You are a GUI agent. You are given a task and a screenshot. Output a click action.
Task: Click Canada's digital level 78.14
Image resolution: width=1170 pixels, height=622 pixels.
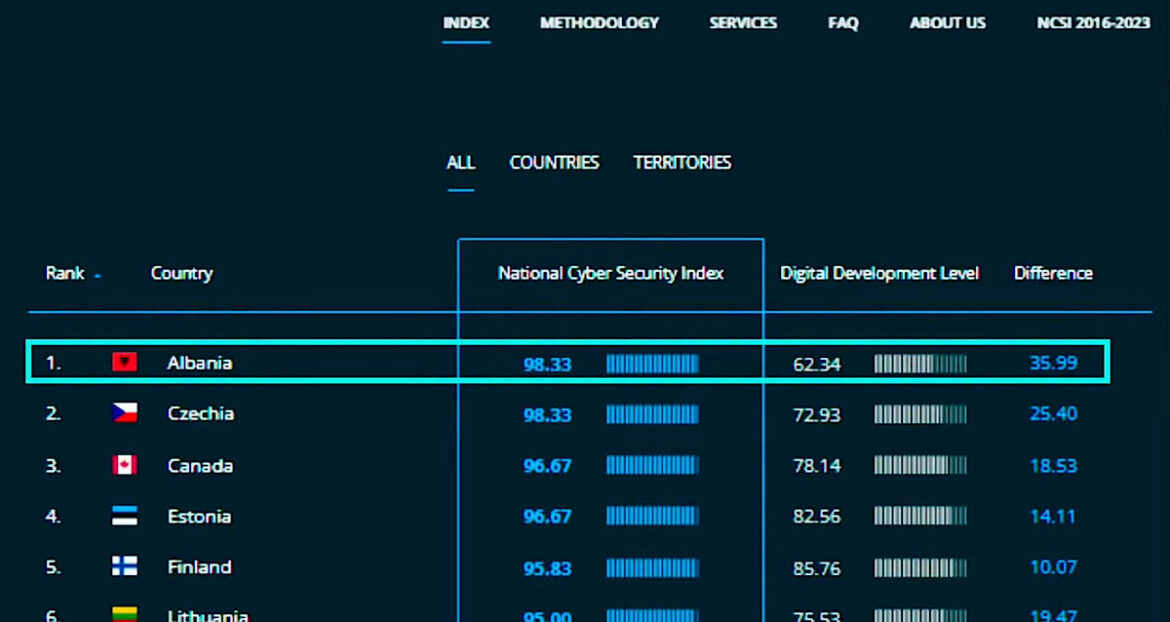point(816,466)
